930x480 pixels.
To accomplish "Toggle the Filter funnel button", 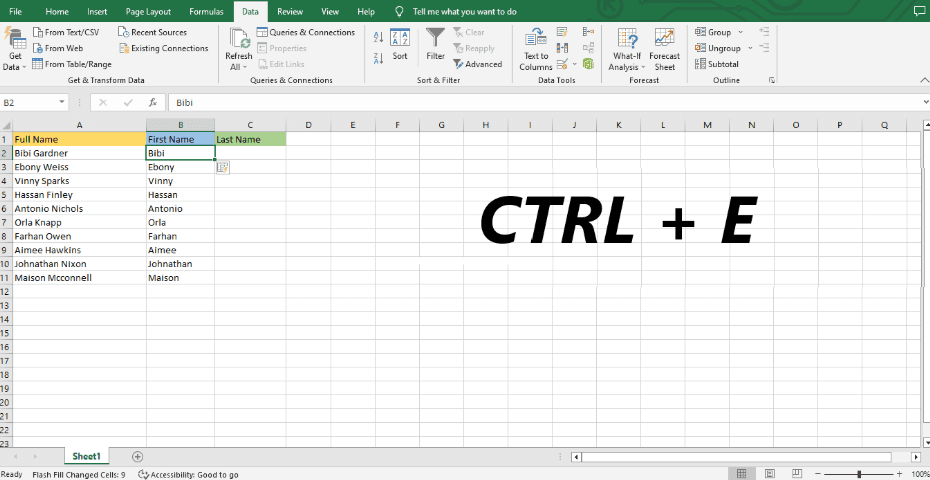I will click(x=435, y=44).
